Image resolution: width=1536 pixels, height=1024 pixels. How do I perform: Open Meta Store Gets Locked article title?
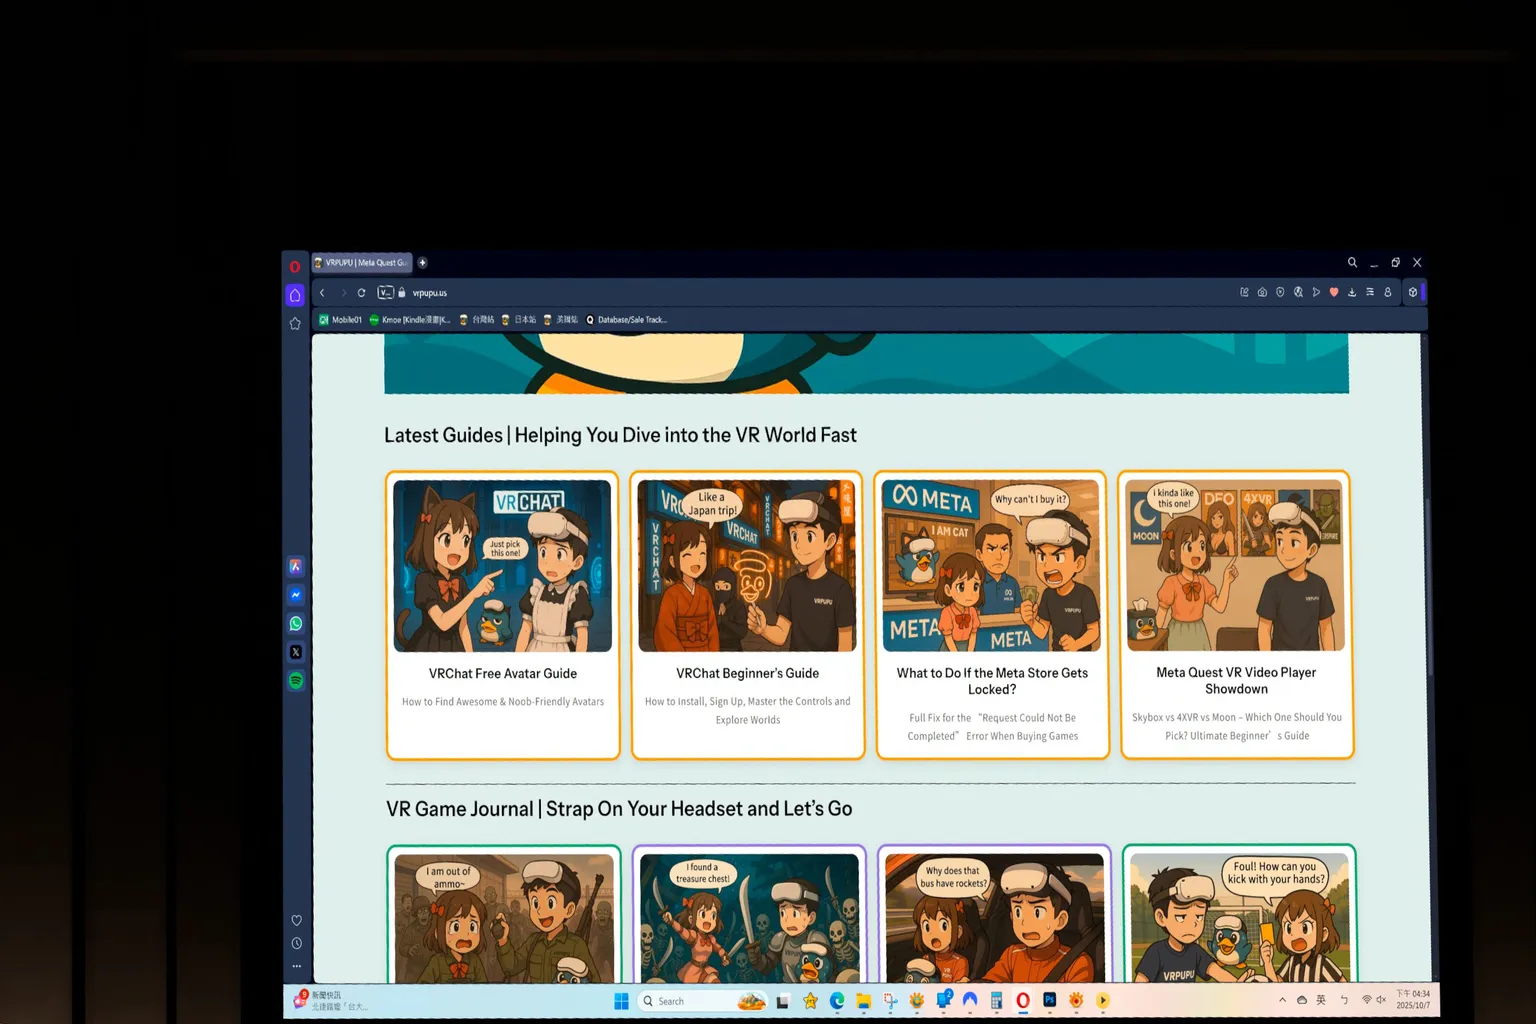tap(992, 681)
